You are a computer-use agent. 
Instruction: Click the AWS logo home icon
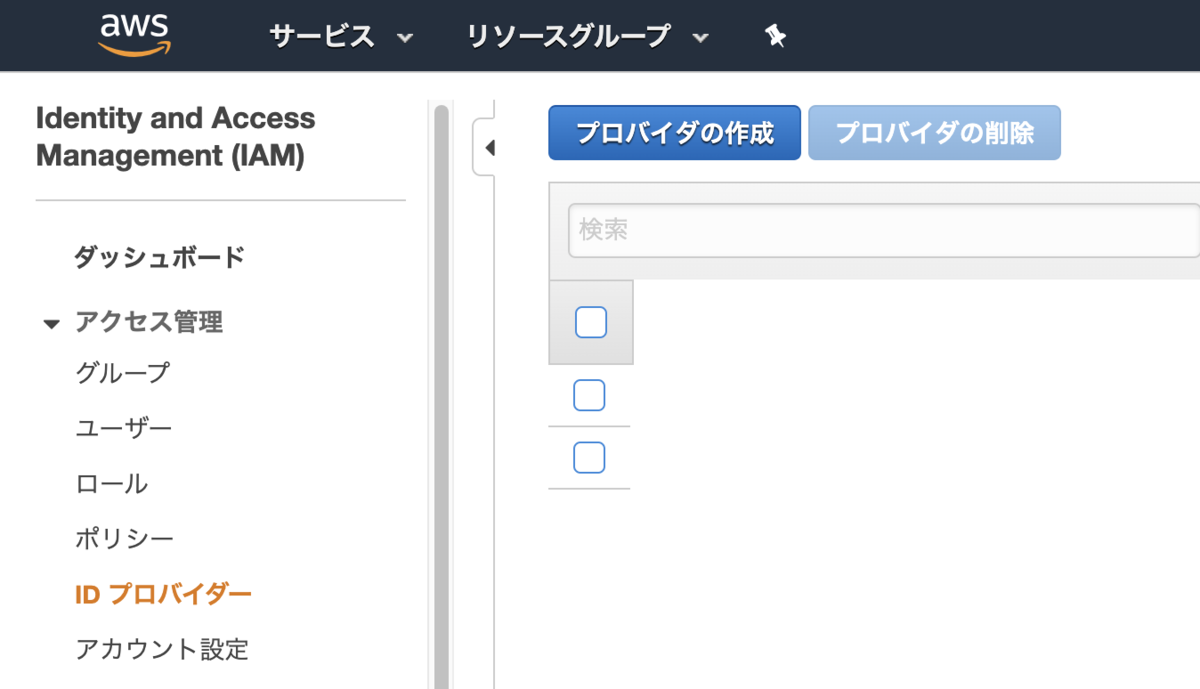click(x=135, y=36)
